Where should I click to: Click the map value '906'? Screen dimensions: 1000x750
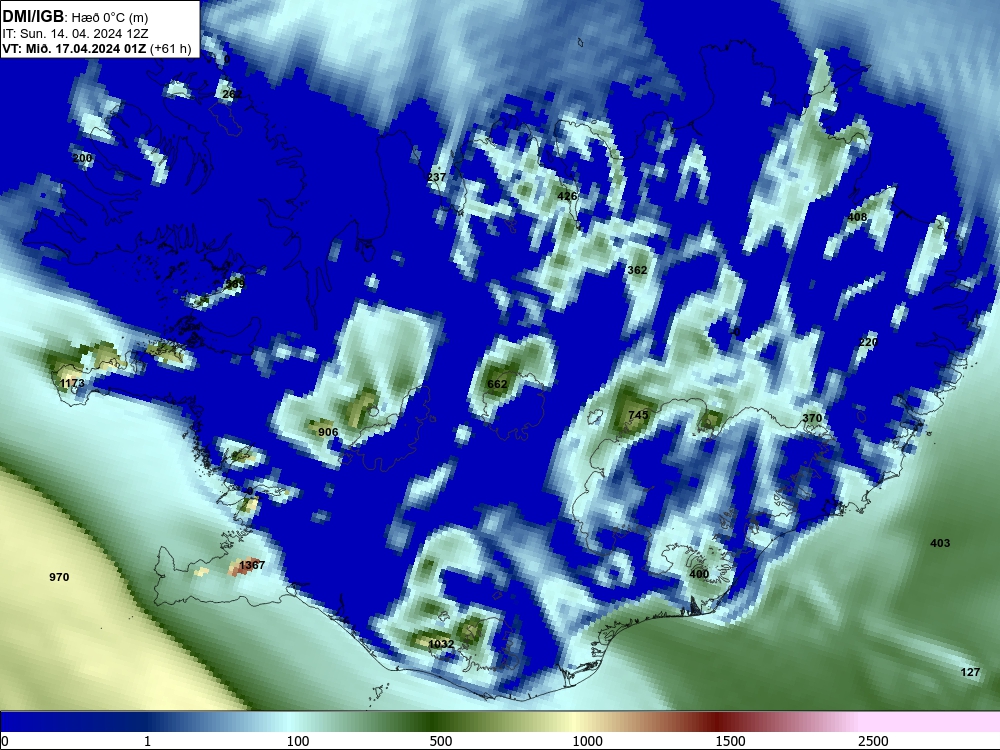(x=328, y=432)
